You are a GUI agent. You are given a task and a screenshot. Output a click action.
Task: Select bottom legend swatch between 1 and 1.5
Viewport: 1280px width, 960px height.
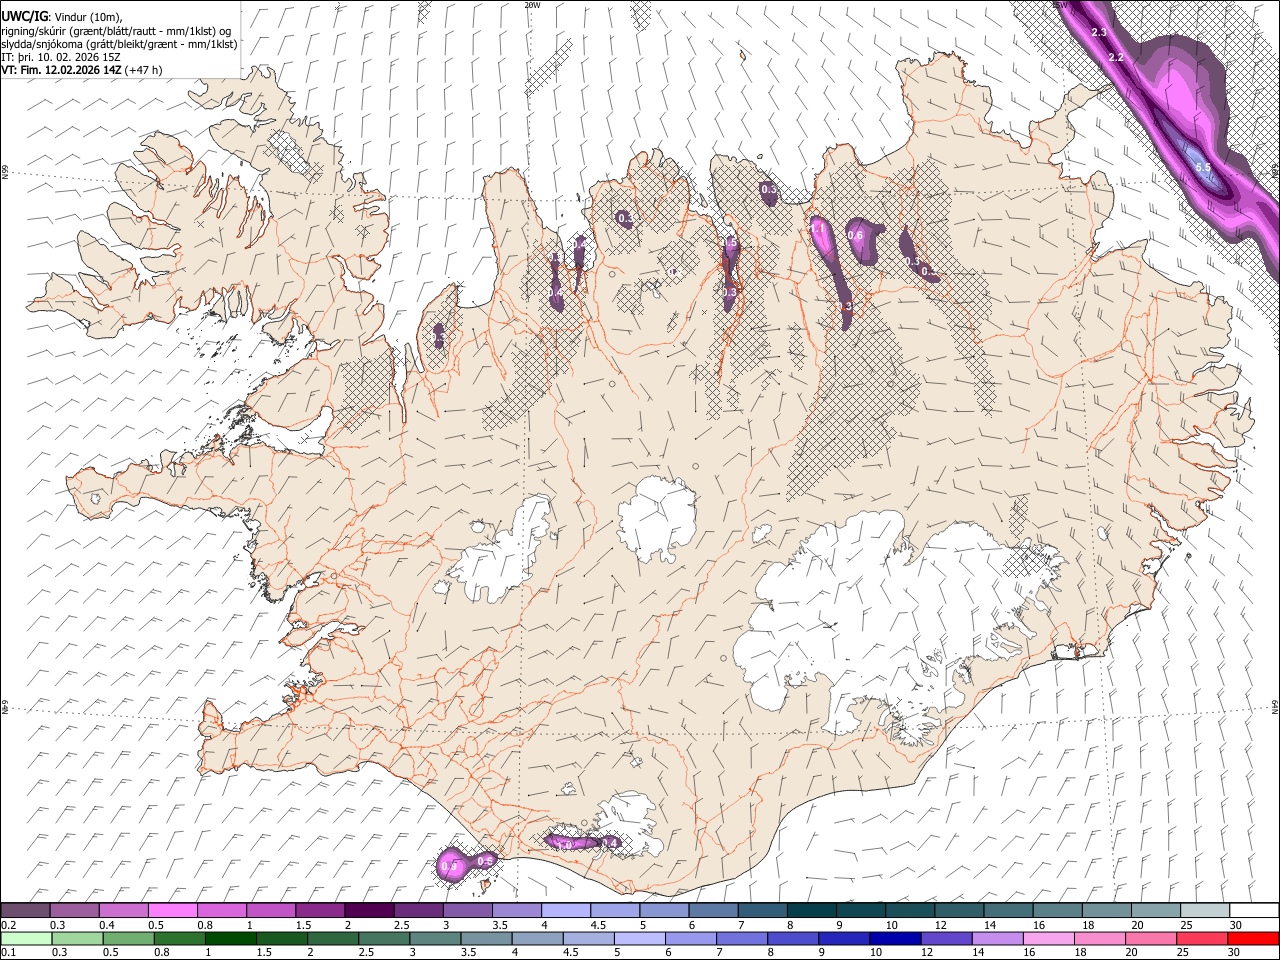[x=231, y=938]
